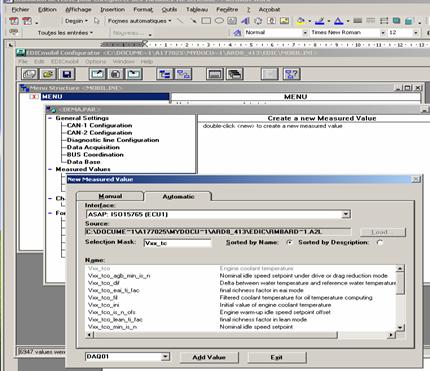Open the Normal style dropdown arrow

click(305, 33)
